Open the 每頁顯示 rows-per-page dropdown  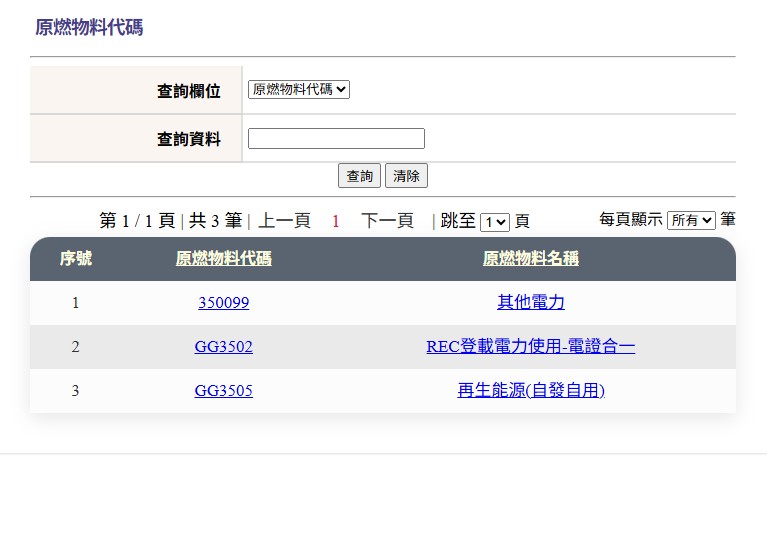691,220
